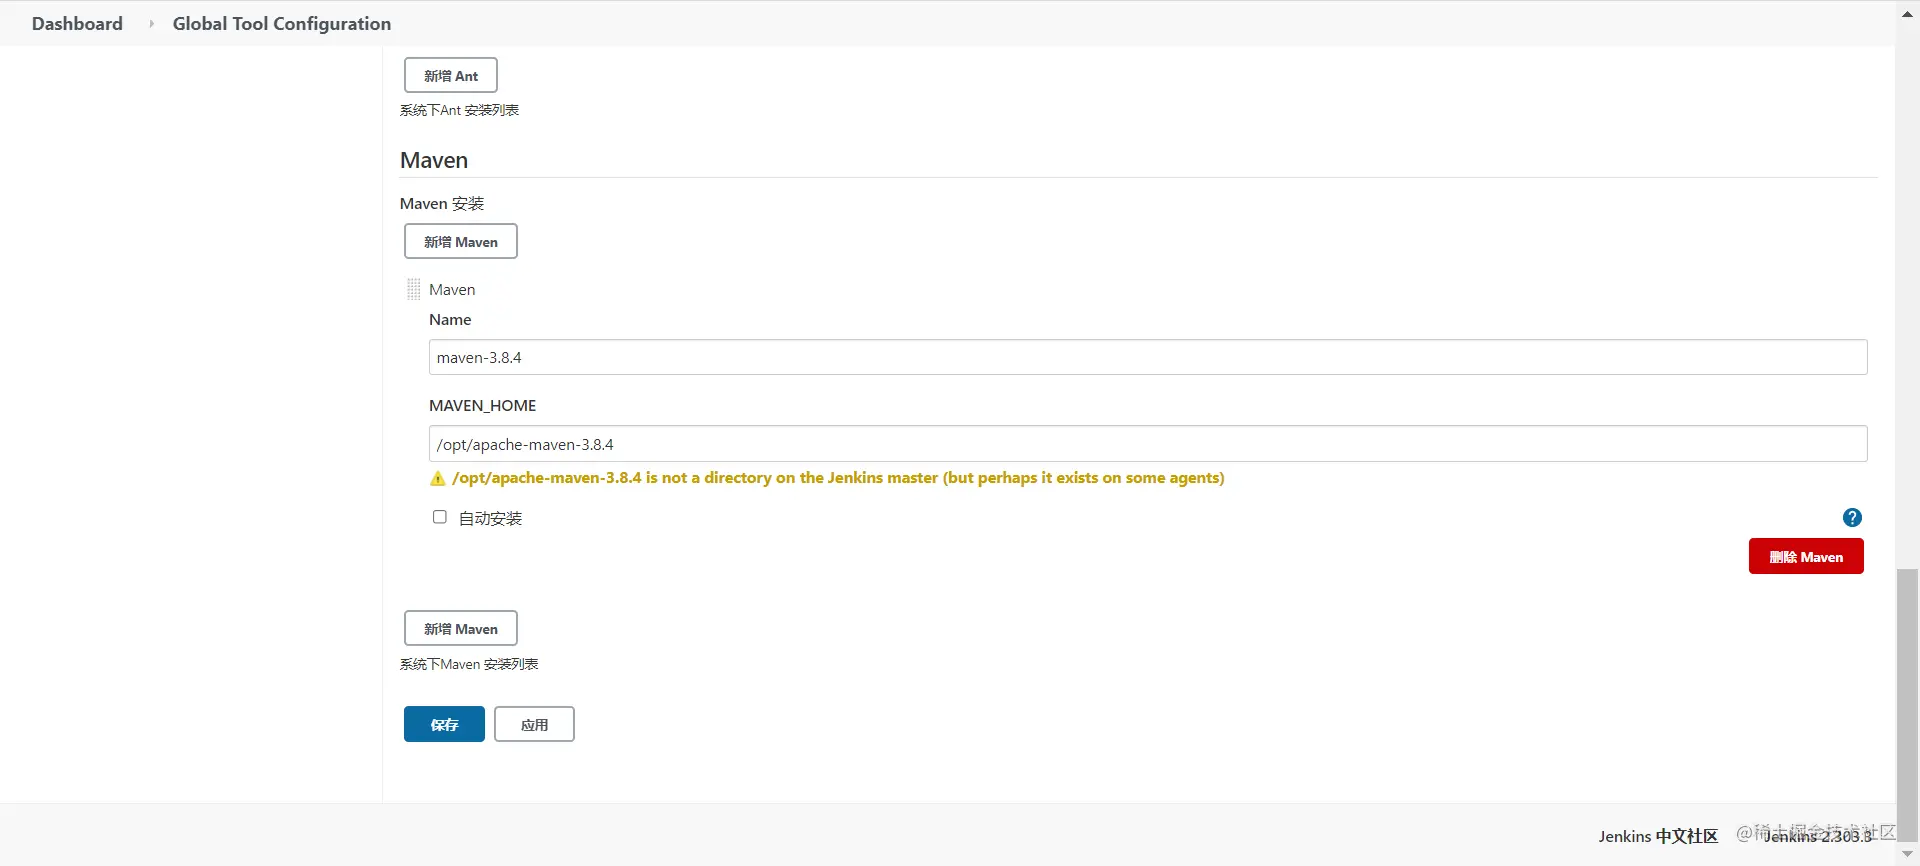Click the 系统下Maven 安装列表 text
This screenshot has width=1920, height=866.
point(469,664)
